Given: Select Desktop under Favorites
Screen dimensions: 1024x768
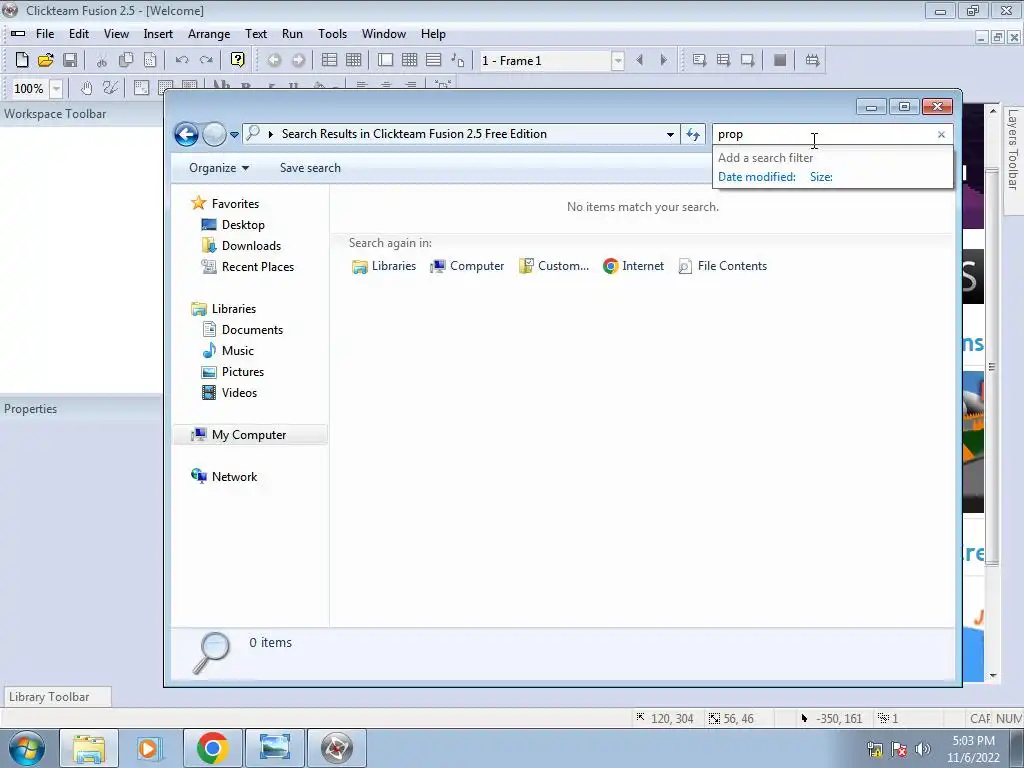Looking at the screenshot, I should tap(233, 225).
